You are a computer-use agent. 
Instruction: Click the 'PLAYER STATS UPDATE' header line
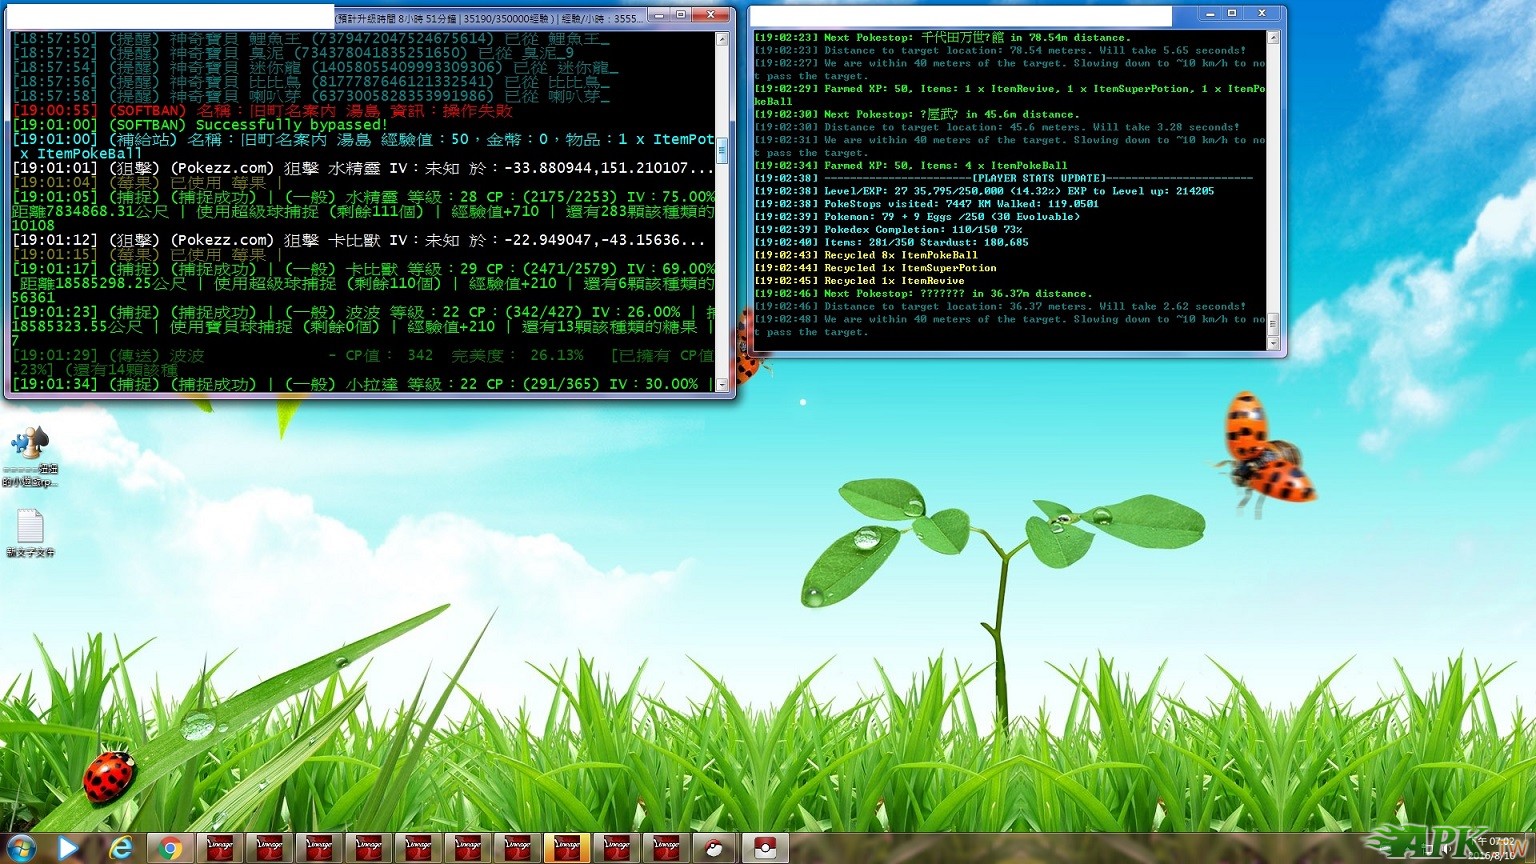[x=1003, y=178]
